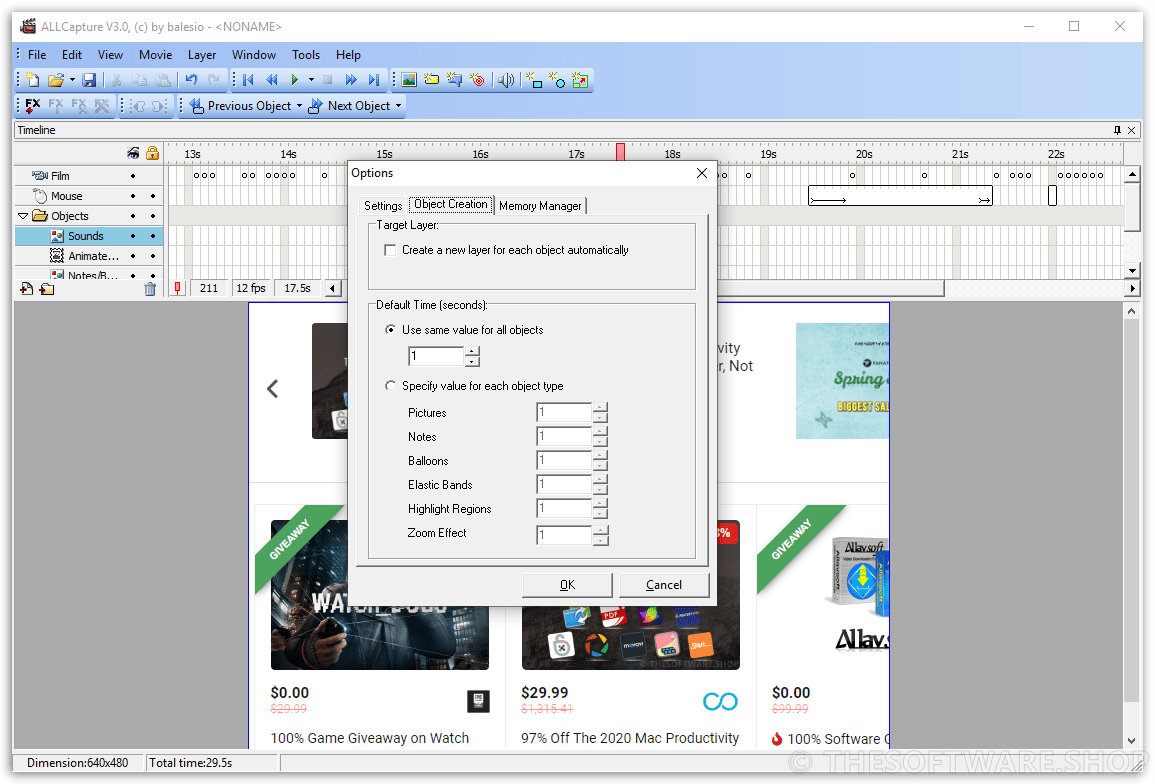Select 'Specify value for each object type'
Screen dimensions: 1155x784
391,386
